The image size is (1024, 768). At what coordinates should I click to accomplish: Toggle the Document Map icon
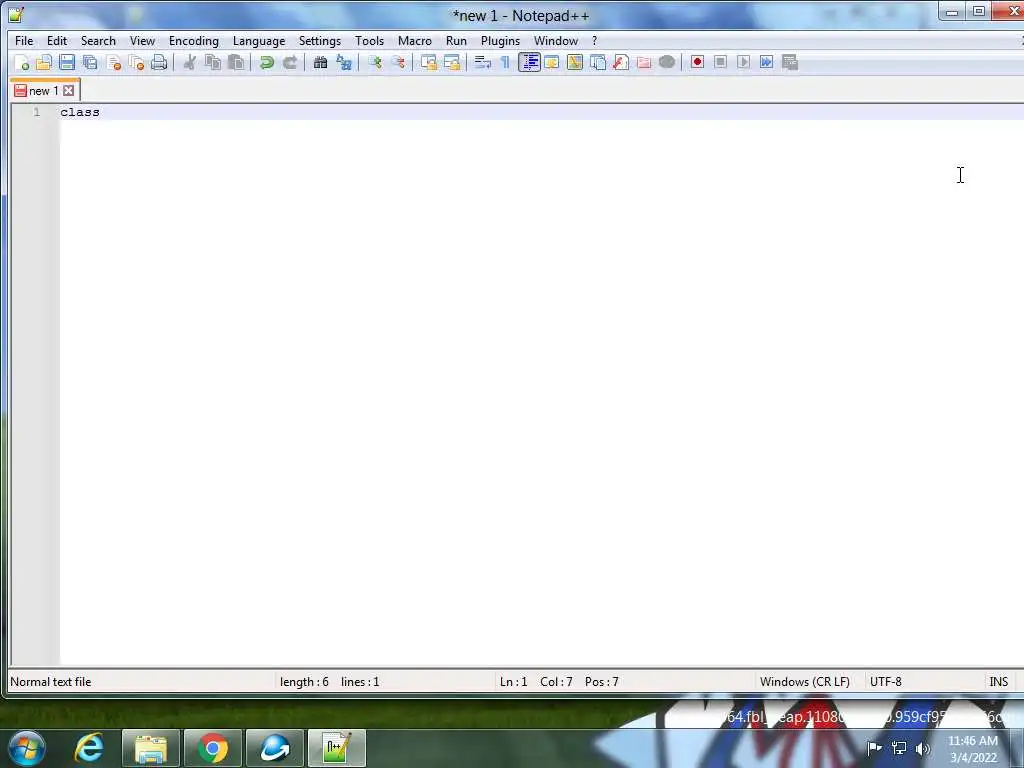[575, 63]
